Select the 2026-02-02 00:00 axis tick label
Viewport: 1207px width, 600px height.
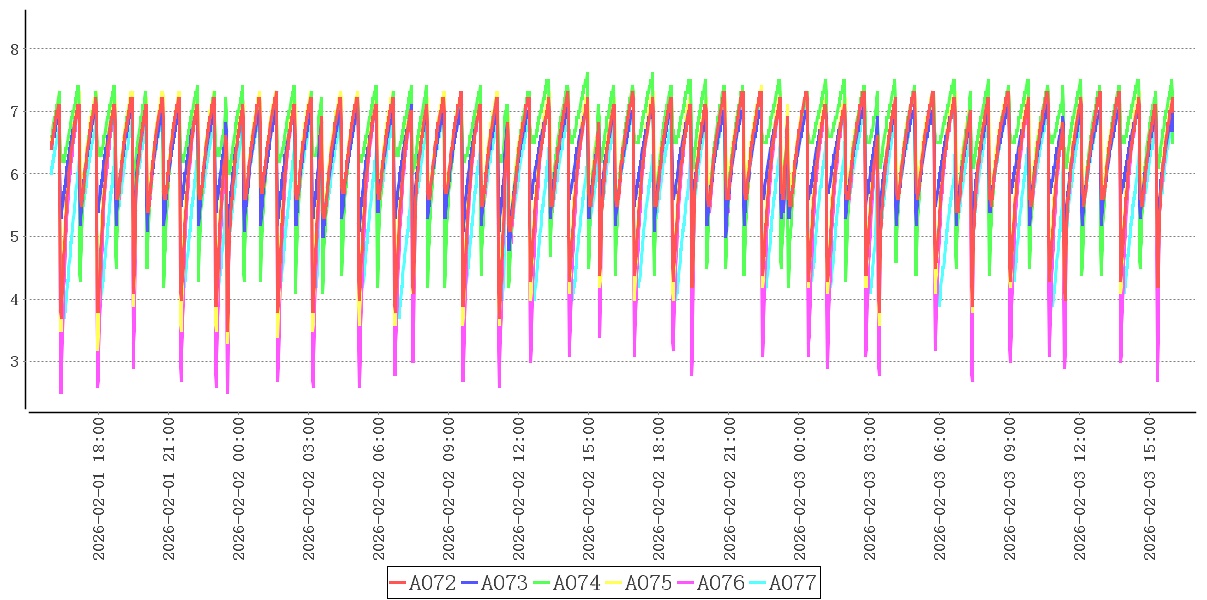click(239, 489)
